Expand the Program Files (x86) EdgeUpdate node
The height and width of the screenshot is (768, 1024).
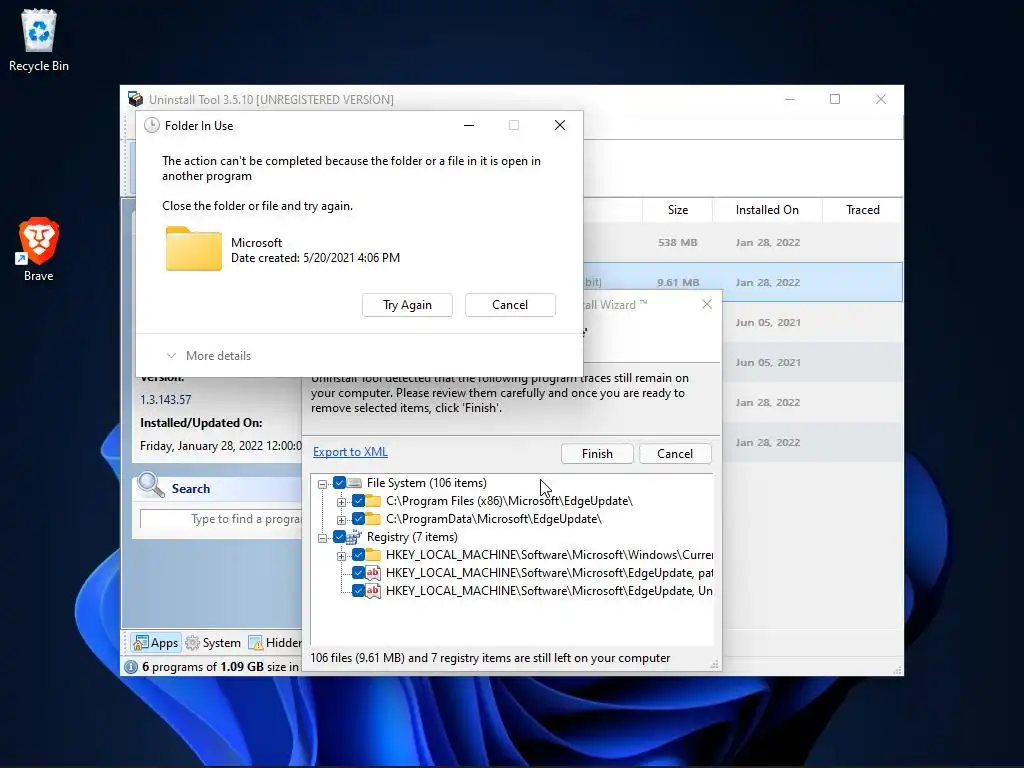coord(341,502)
